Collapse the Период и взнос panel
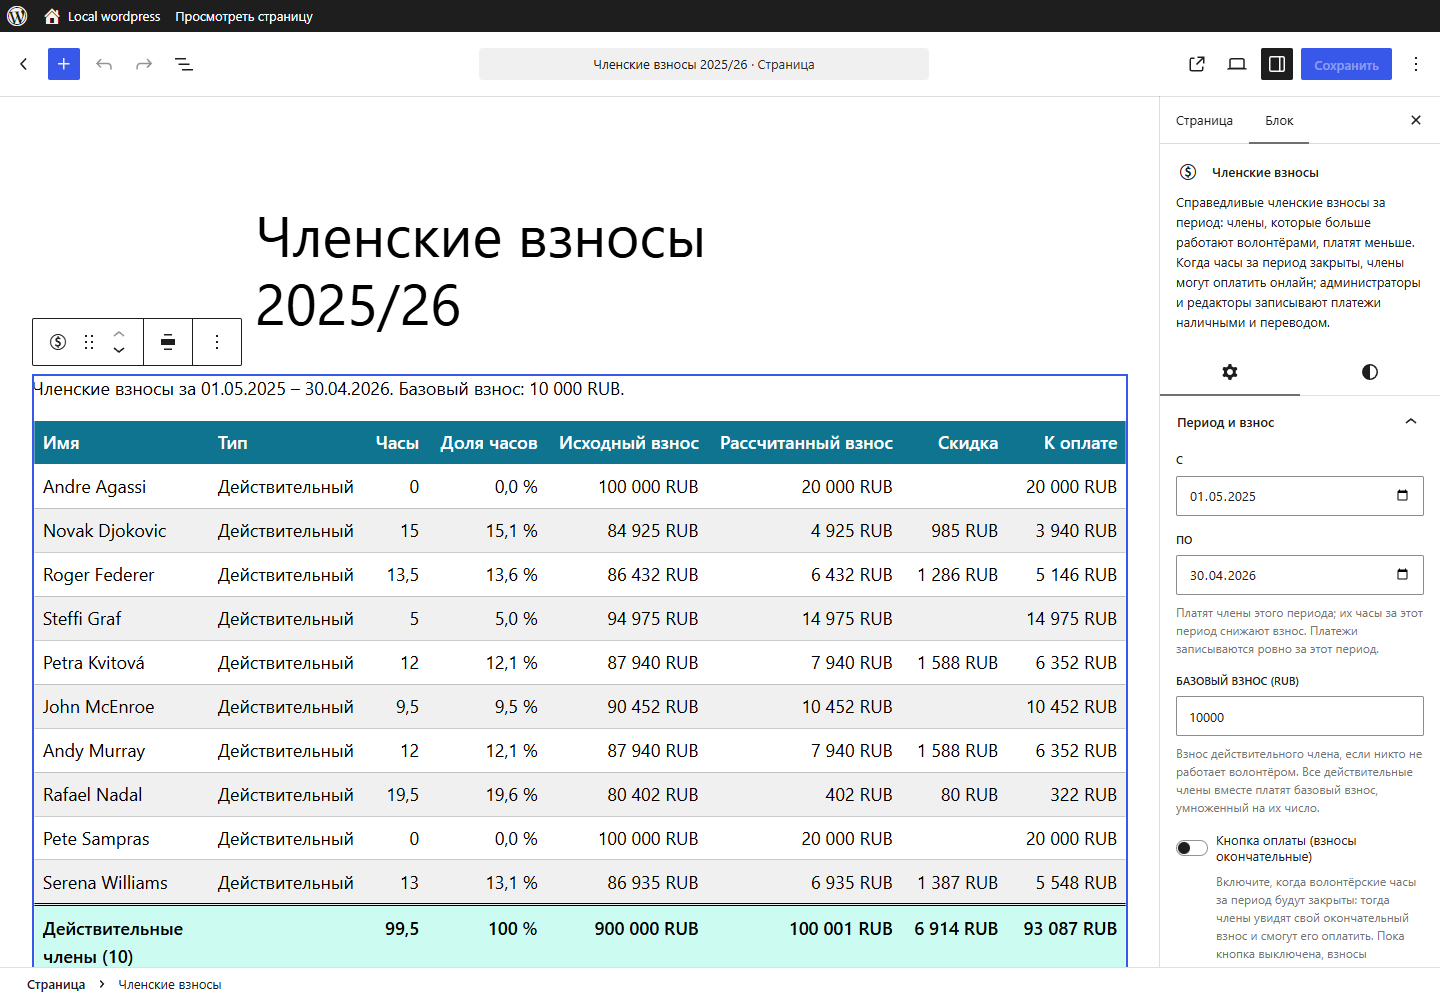 [1300, 422]
